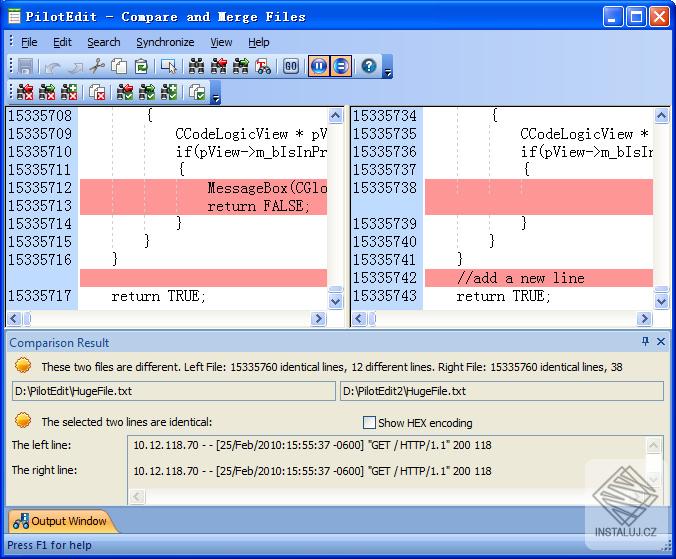Close the Comparison Result panel
This screenshot has width=676, height=559.
click(660, 342)
